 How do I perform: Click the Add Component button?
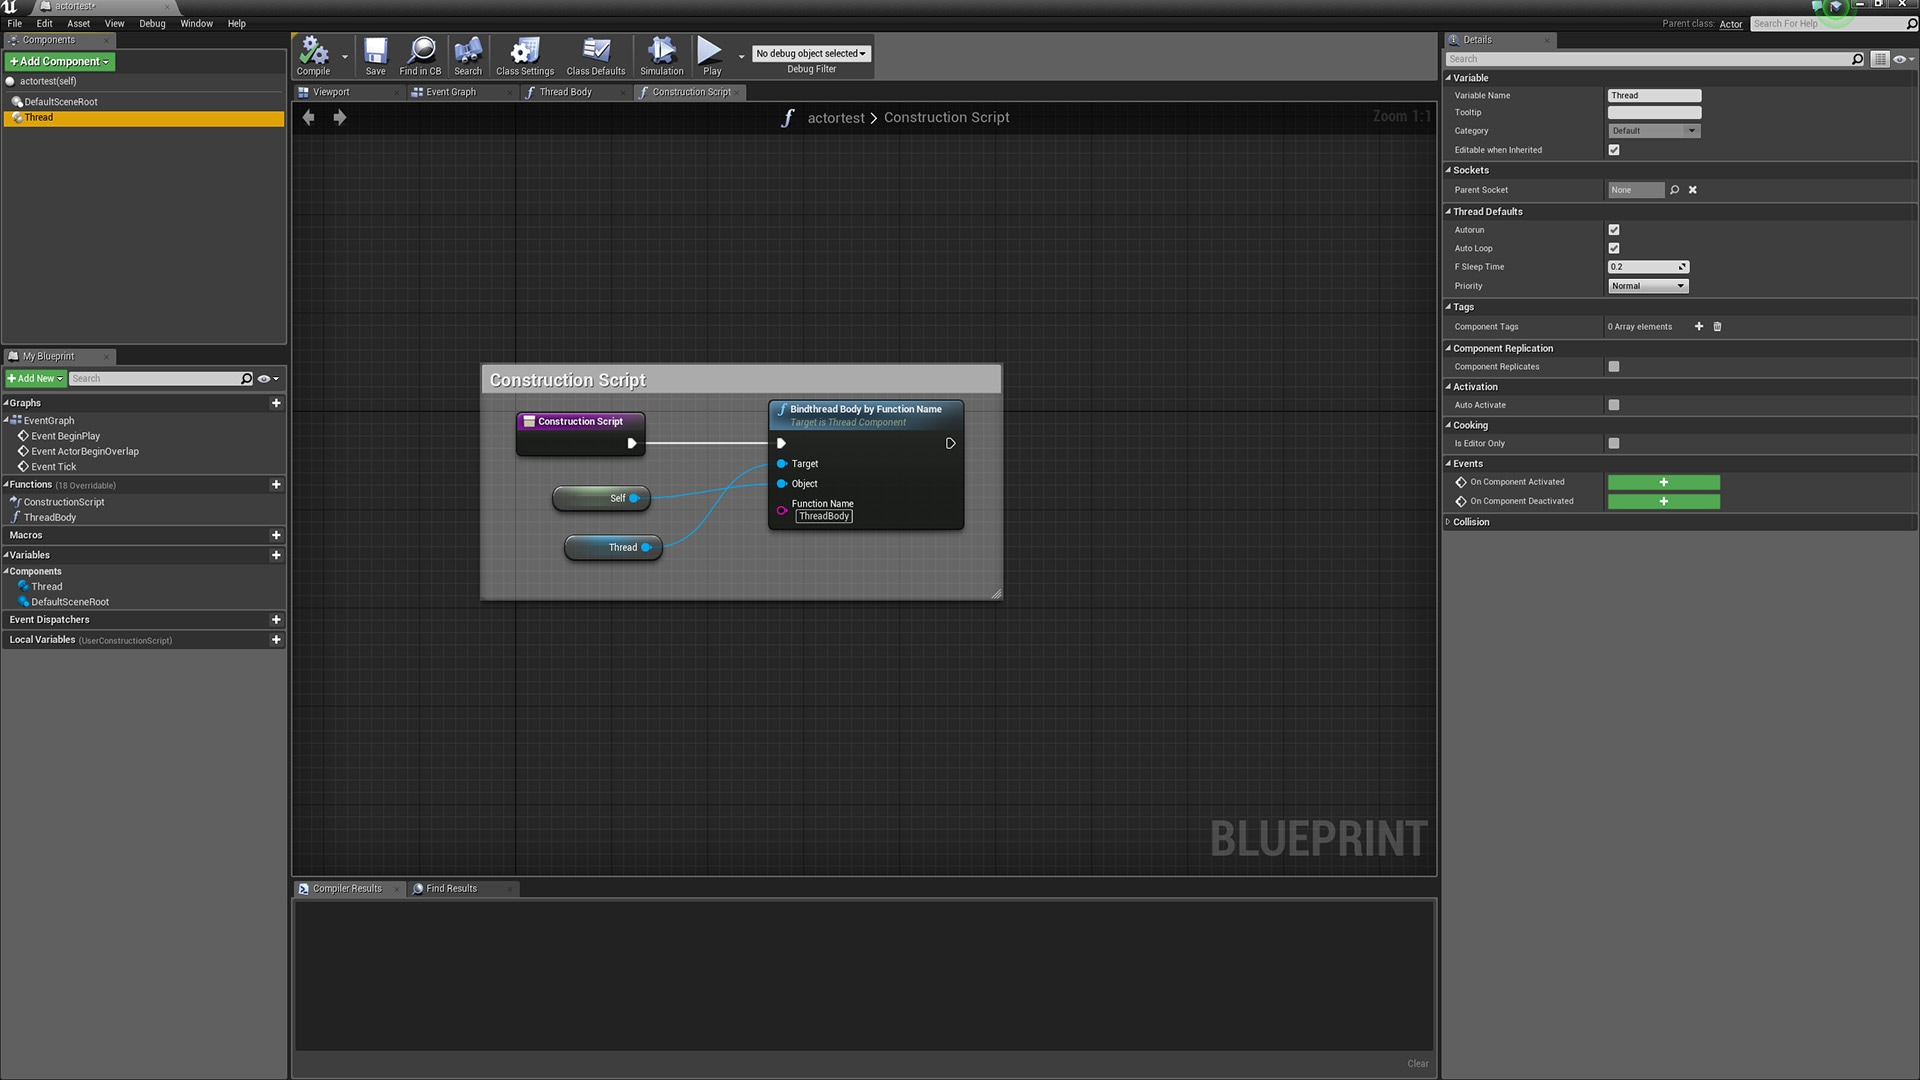pyautogui.click(x=59, y=61)
